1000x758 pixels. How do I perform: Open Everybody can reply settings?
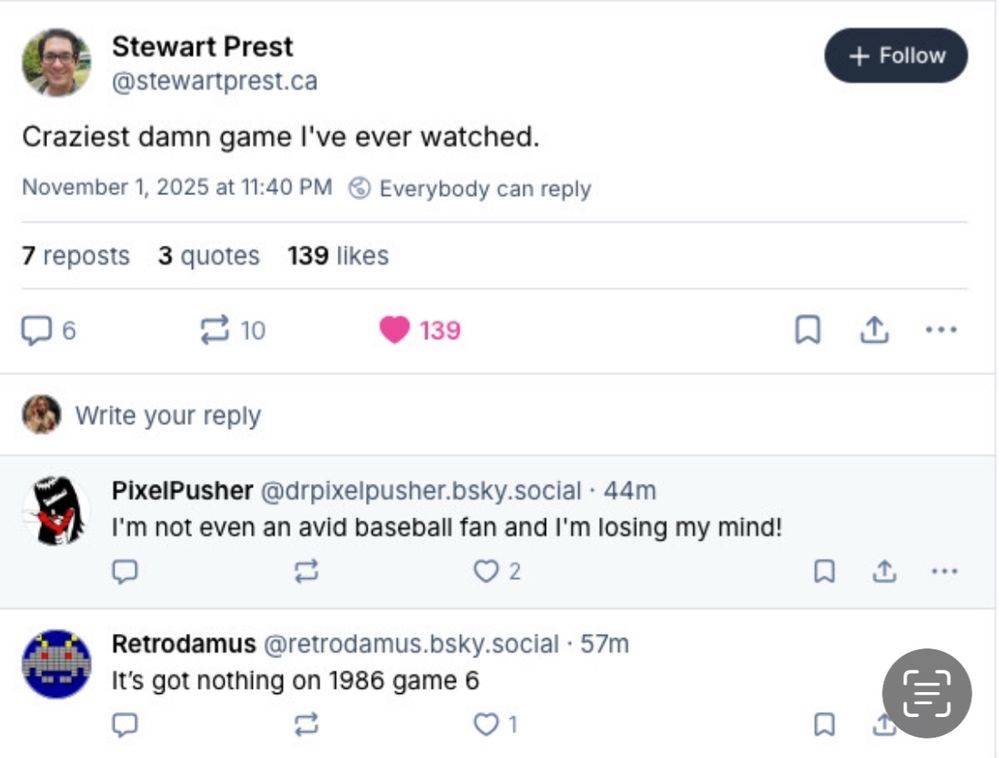(x=470, y=189)
